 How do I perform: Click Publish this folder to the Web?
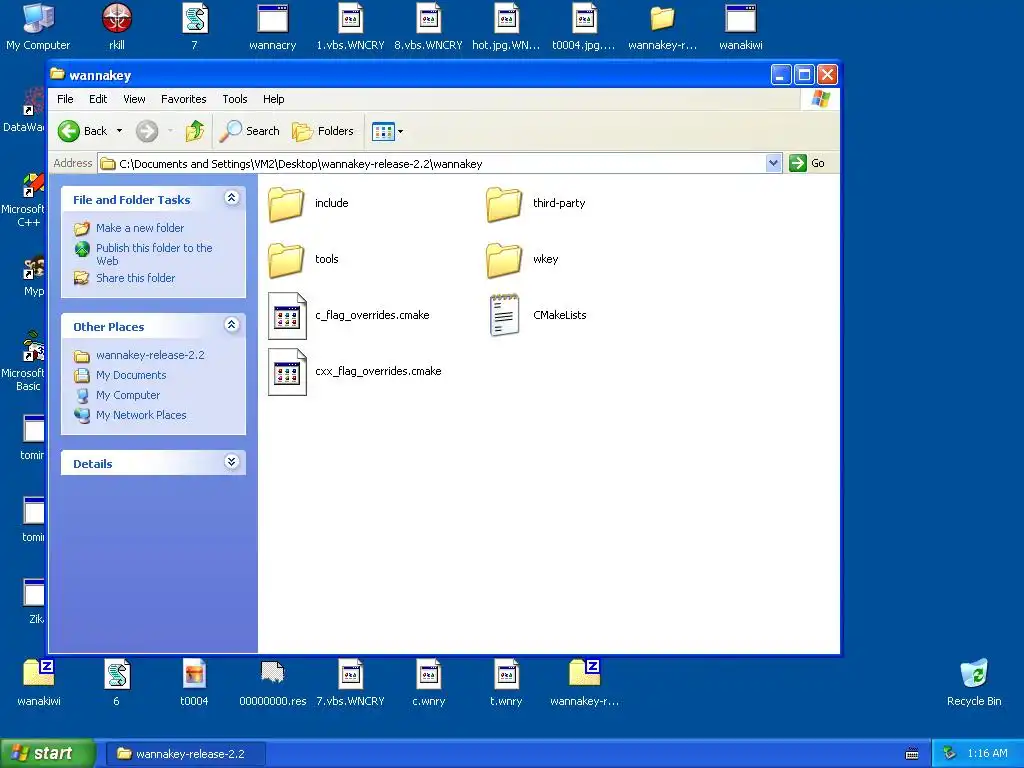click(154, 255)
